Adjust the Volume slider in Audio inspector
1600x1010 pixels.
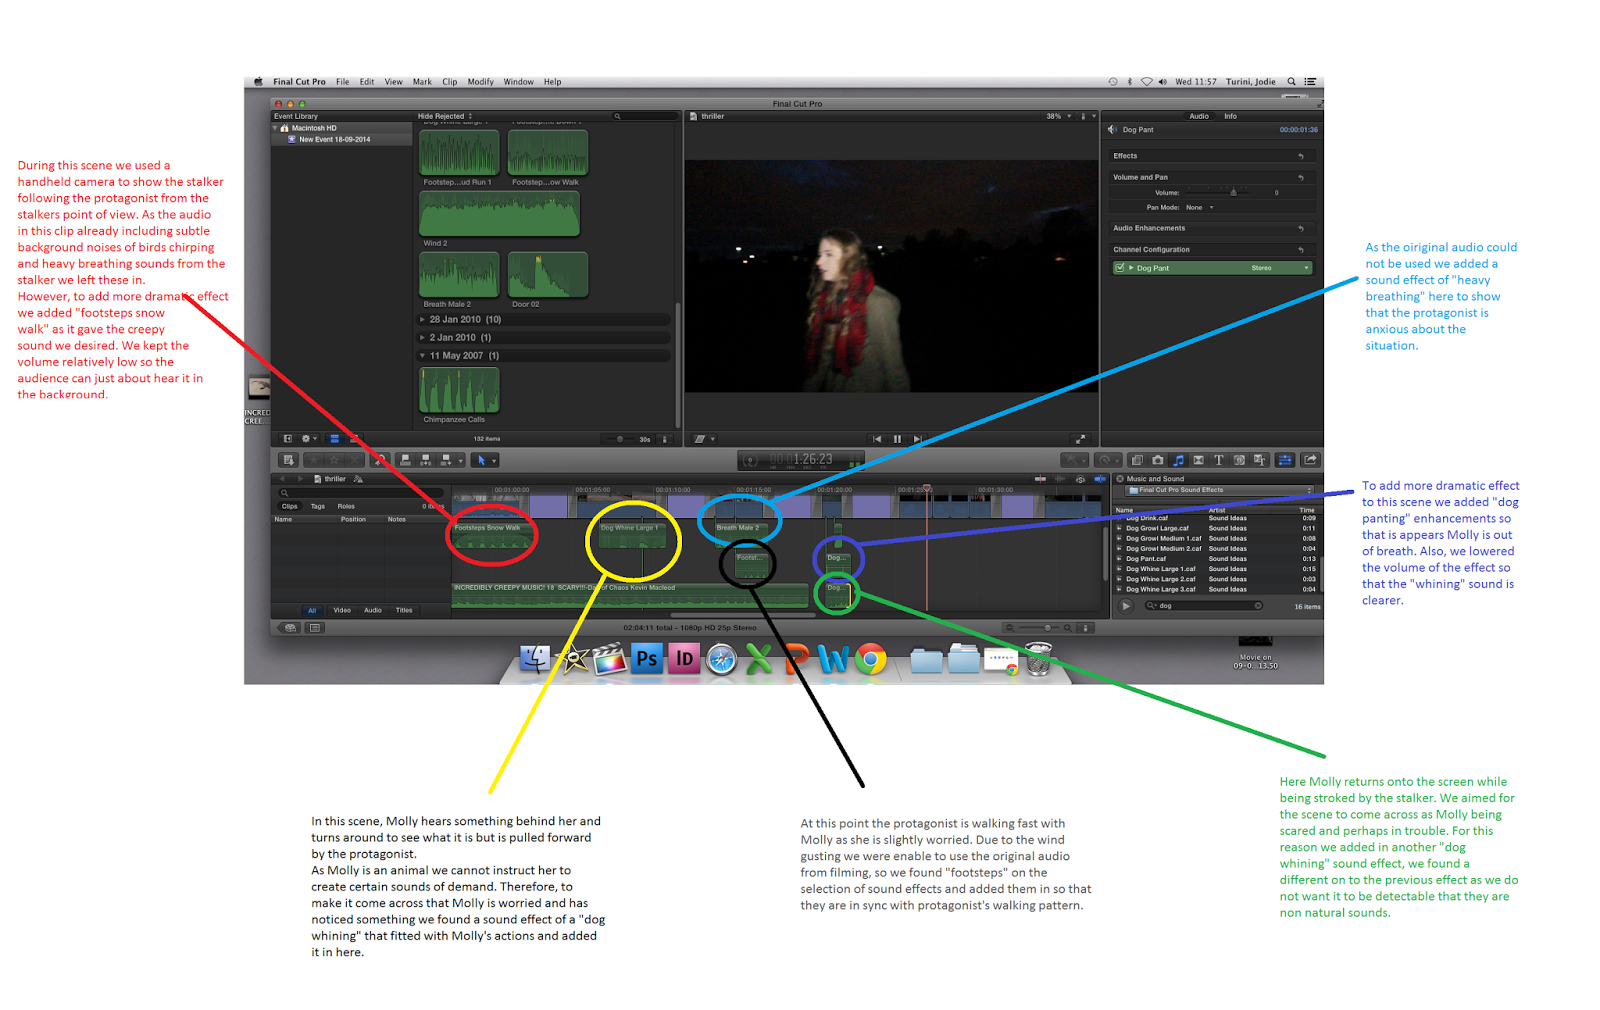1234,192
